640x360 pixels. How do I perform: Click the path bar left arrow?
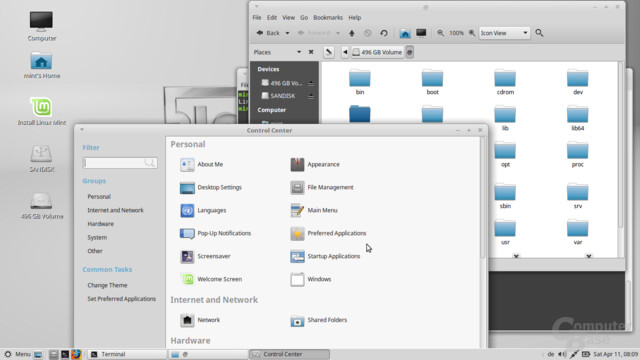(345, 52)
